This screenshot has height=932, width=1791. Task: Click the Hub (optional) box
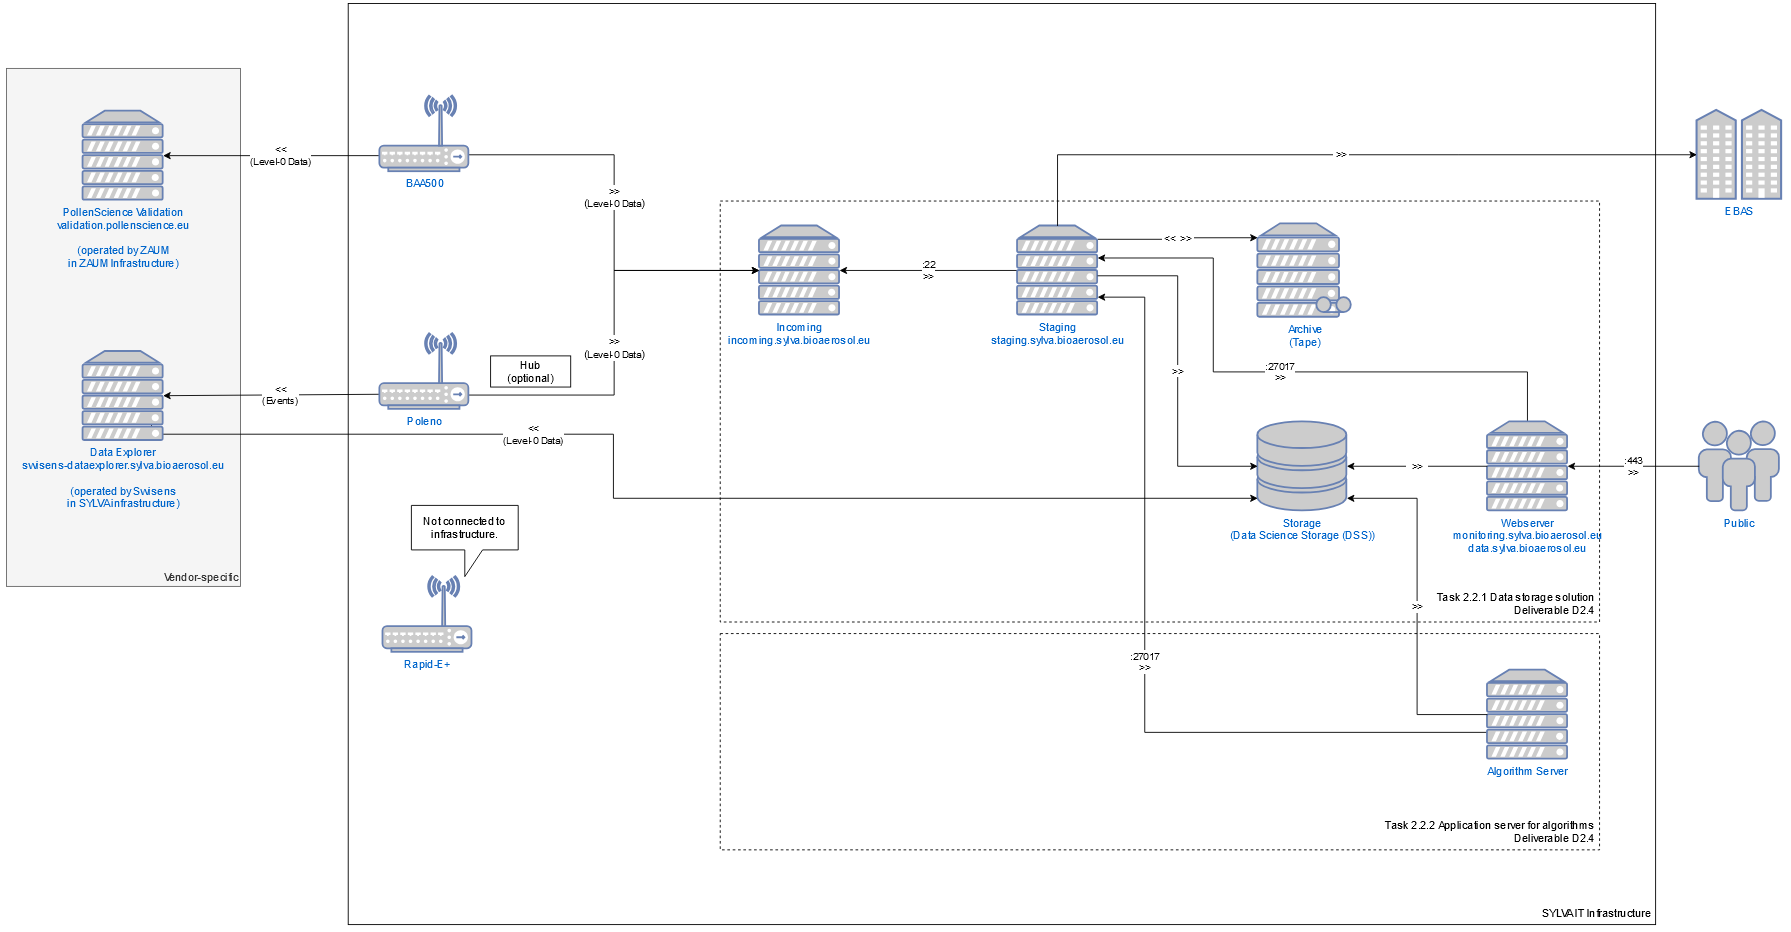[530, 371]
